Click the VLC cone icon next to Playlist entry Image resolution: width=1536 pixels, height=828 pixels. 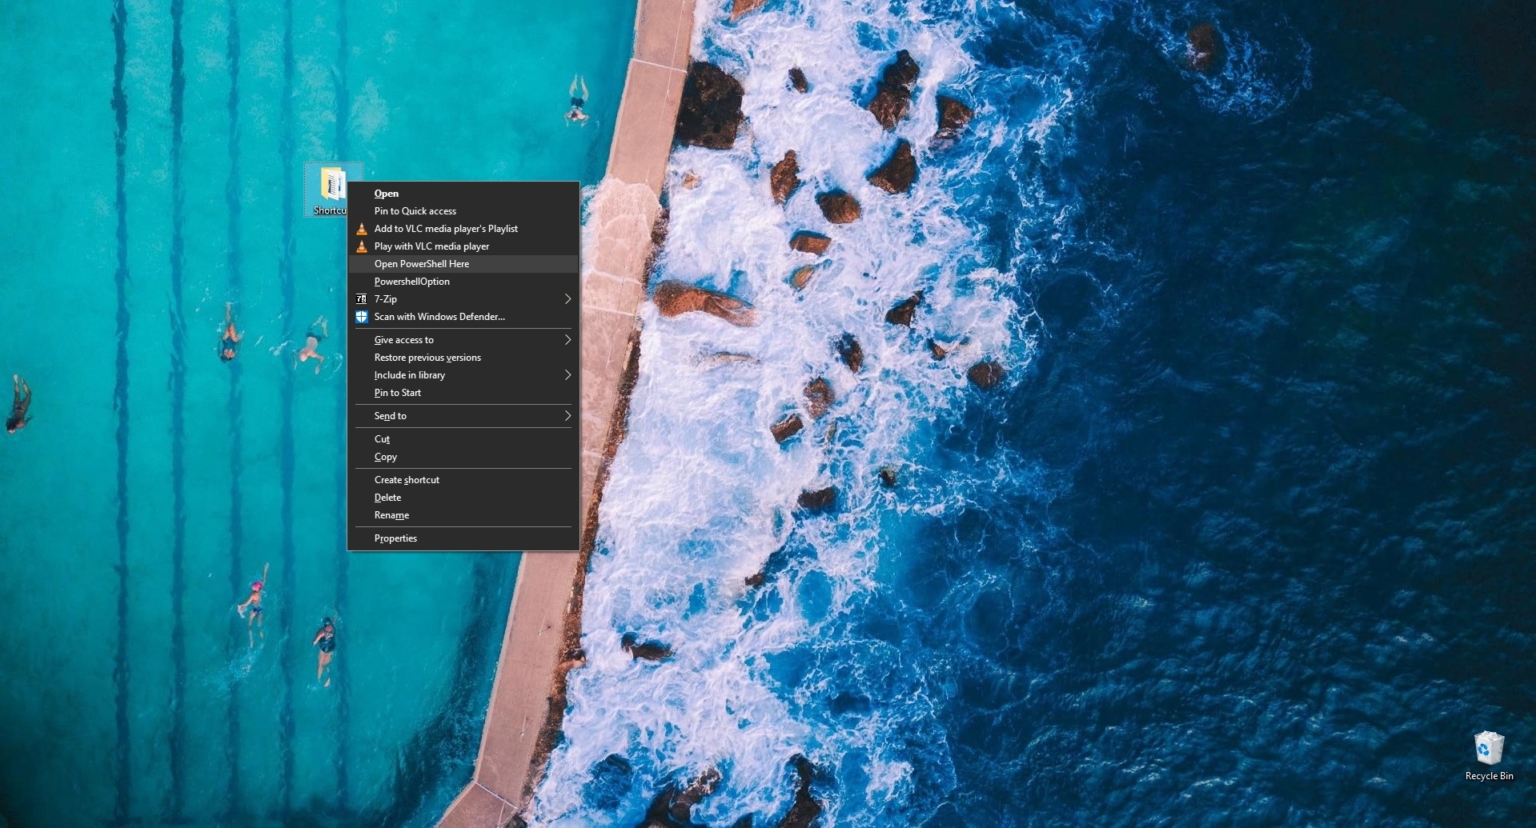pyautogui.click(x=361, y=228)
